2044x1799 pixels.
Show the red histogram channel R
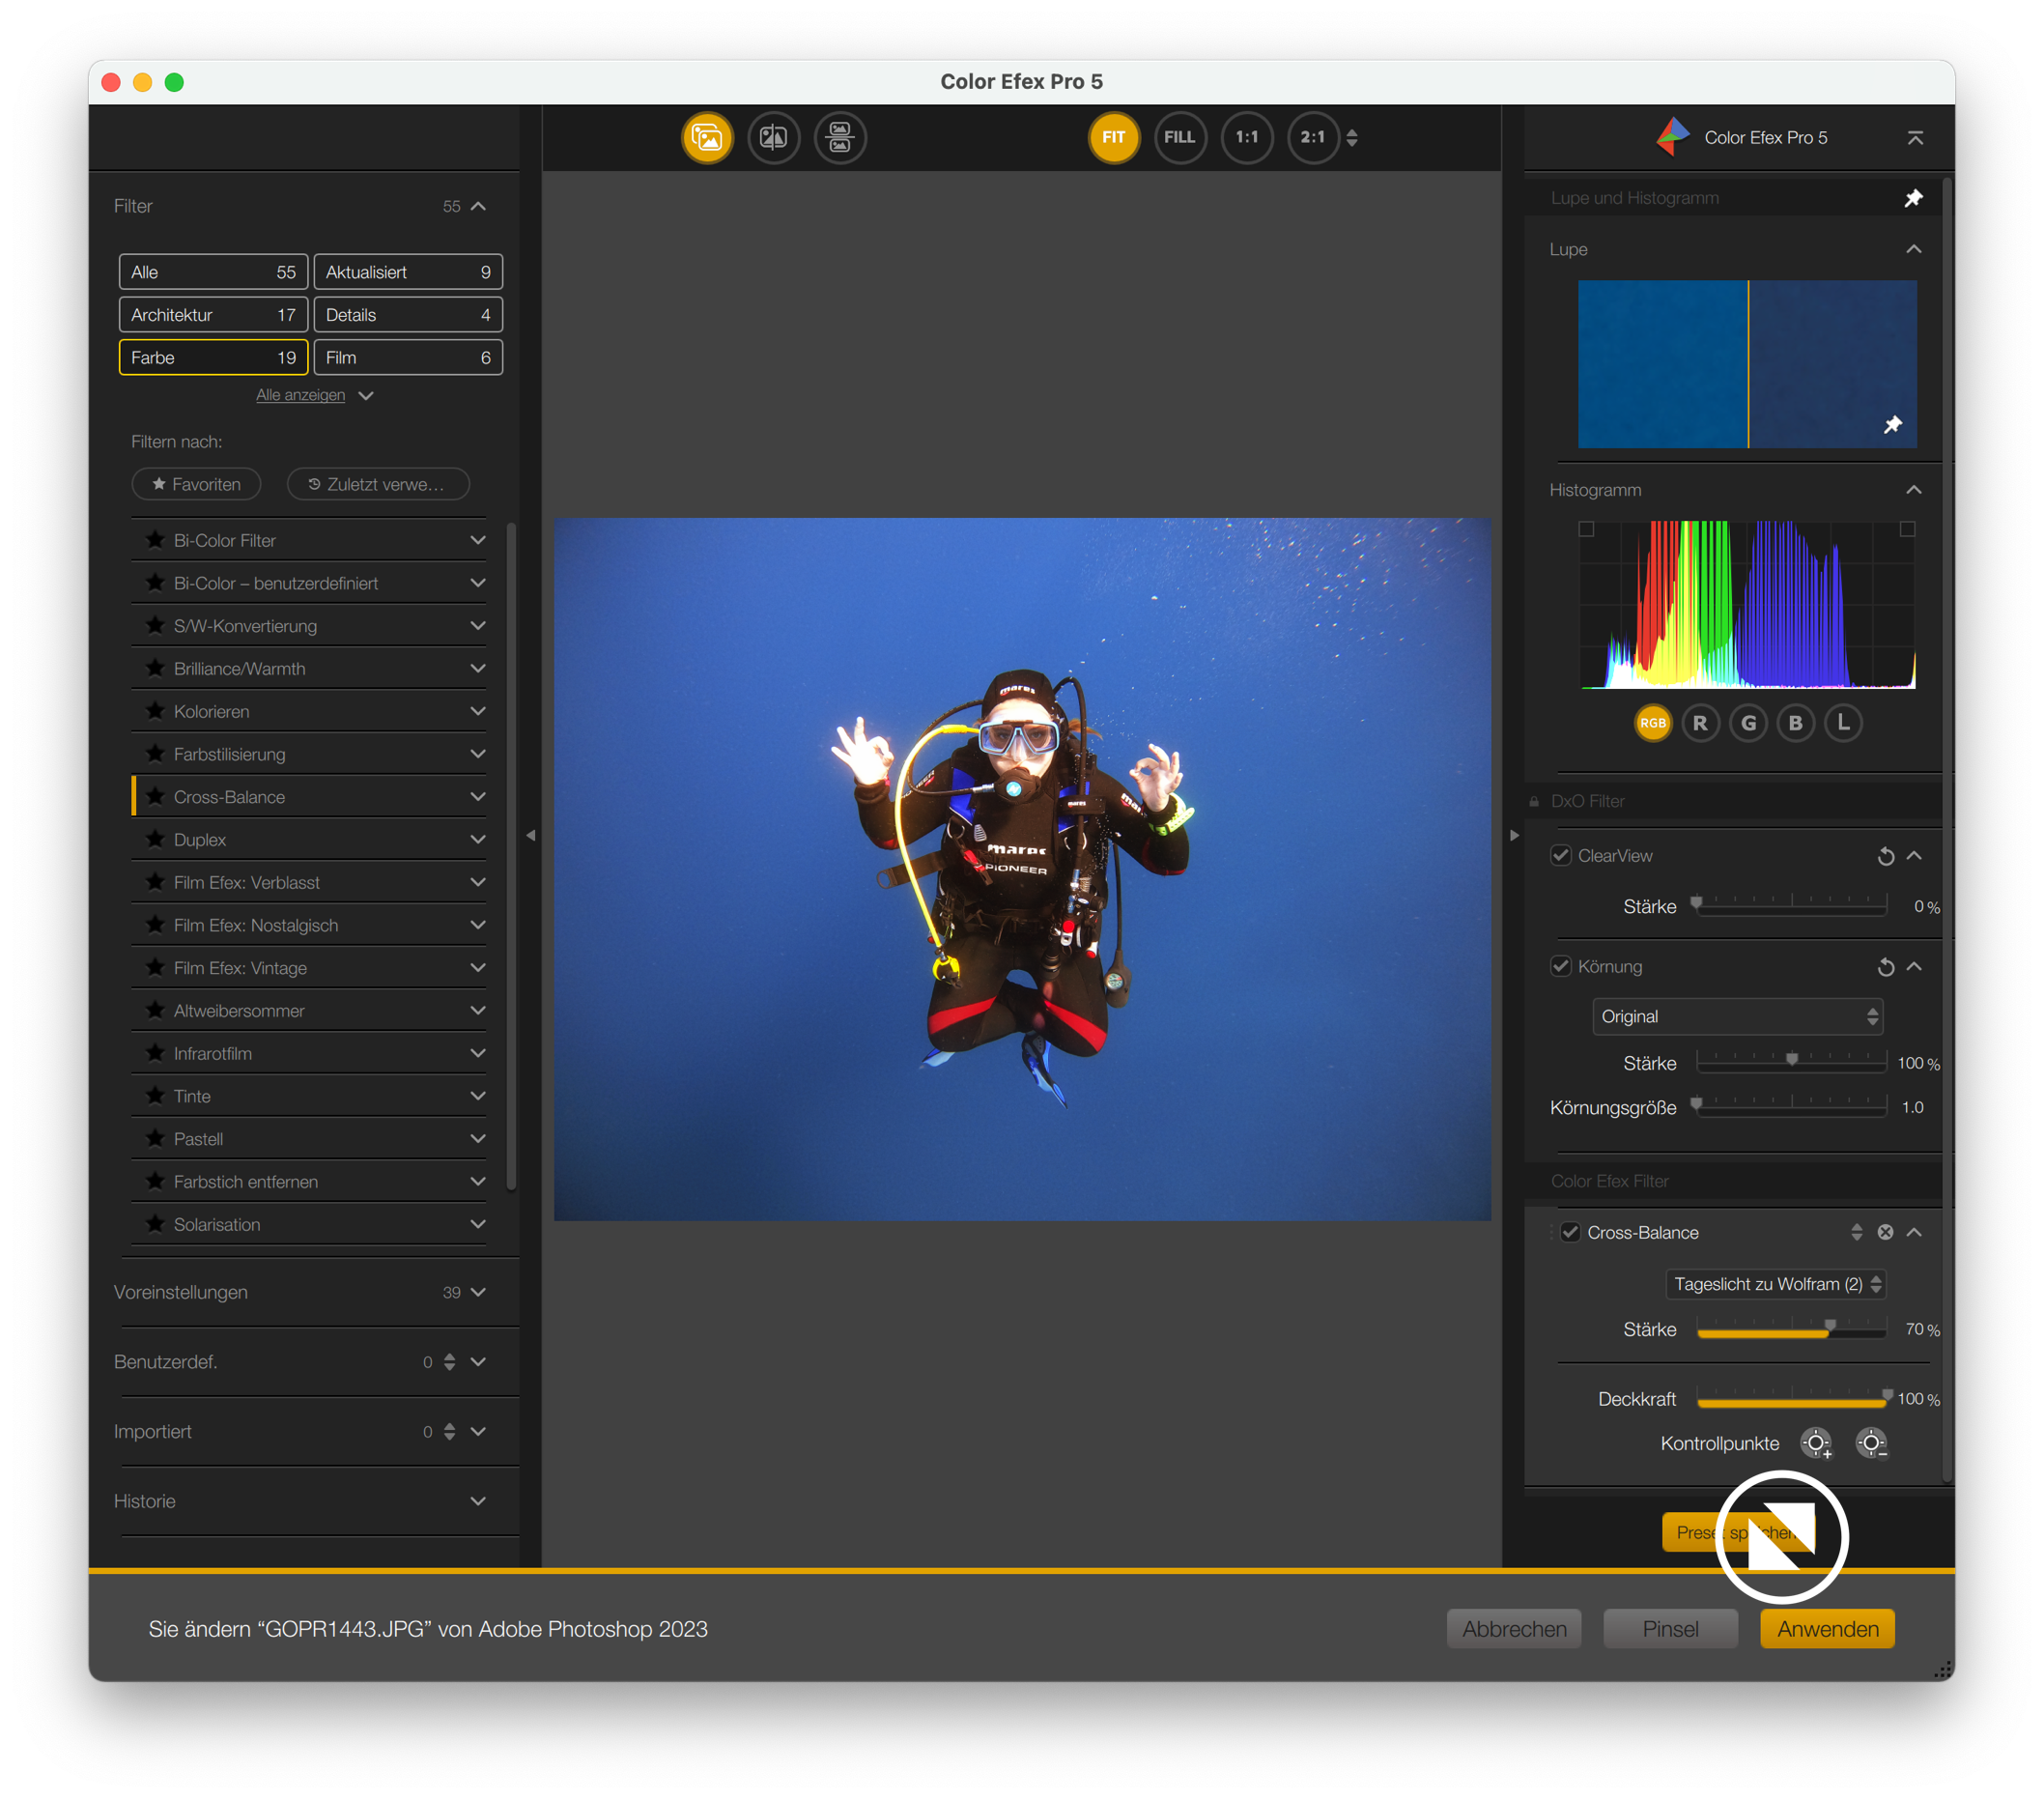point(1700,723)
